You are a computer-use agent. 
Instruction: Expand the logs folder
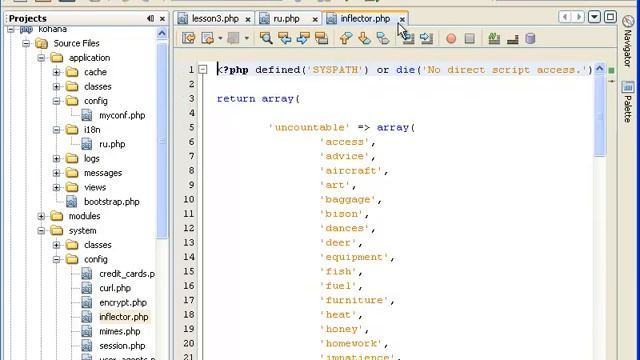[56, 158]
